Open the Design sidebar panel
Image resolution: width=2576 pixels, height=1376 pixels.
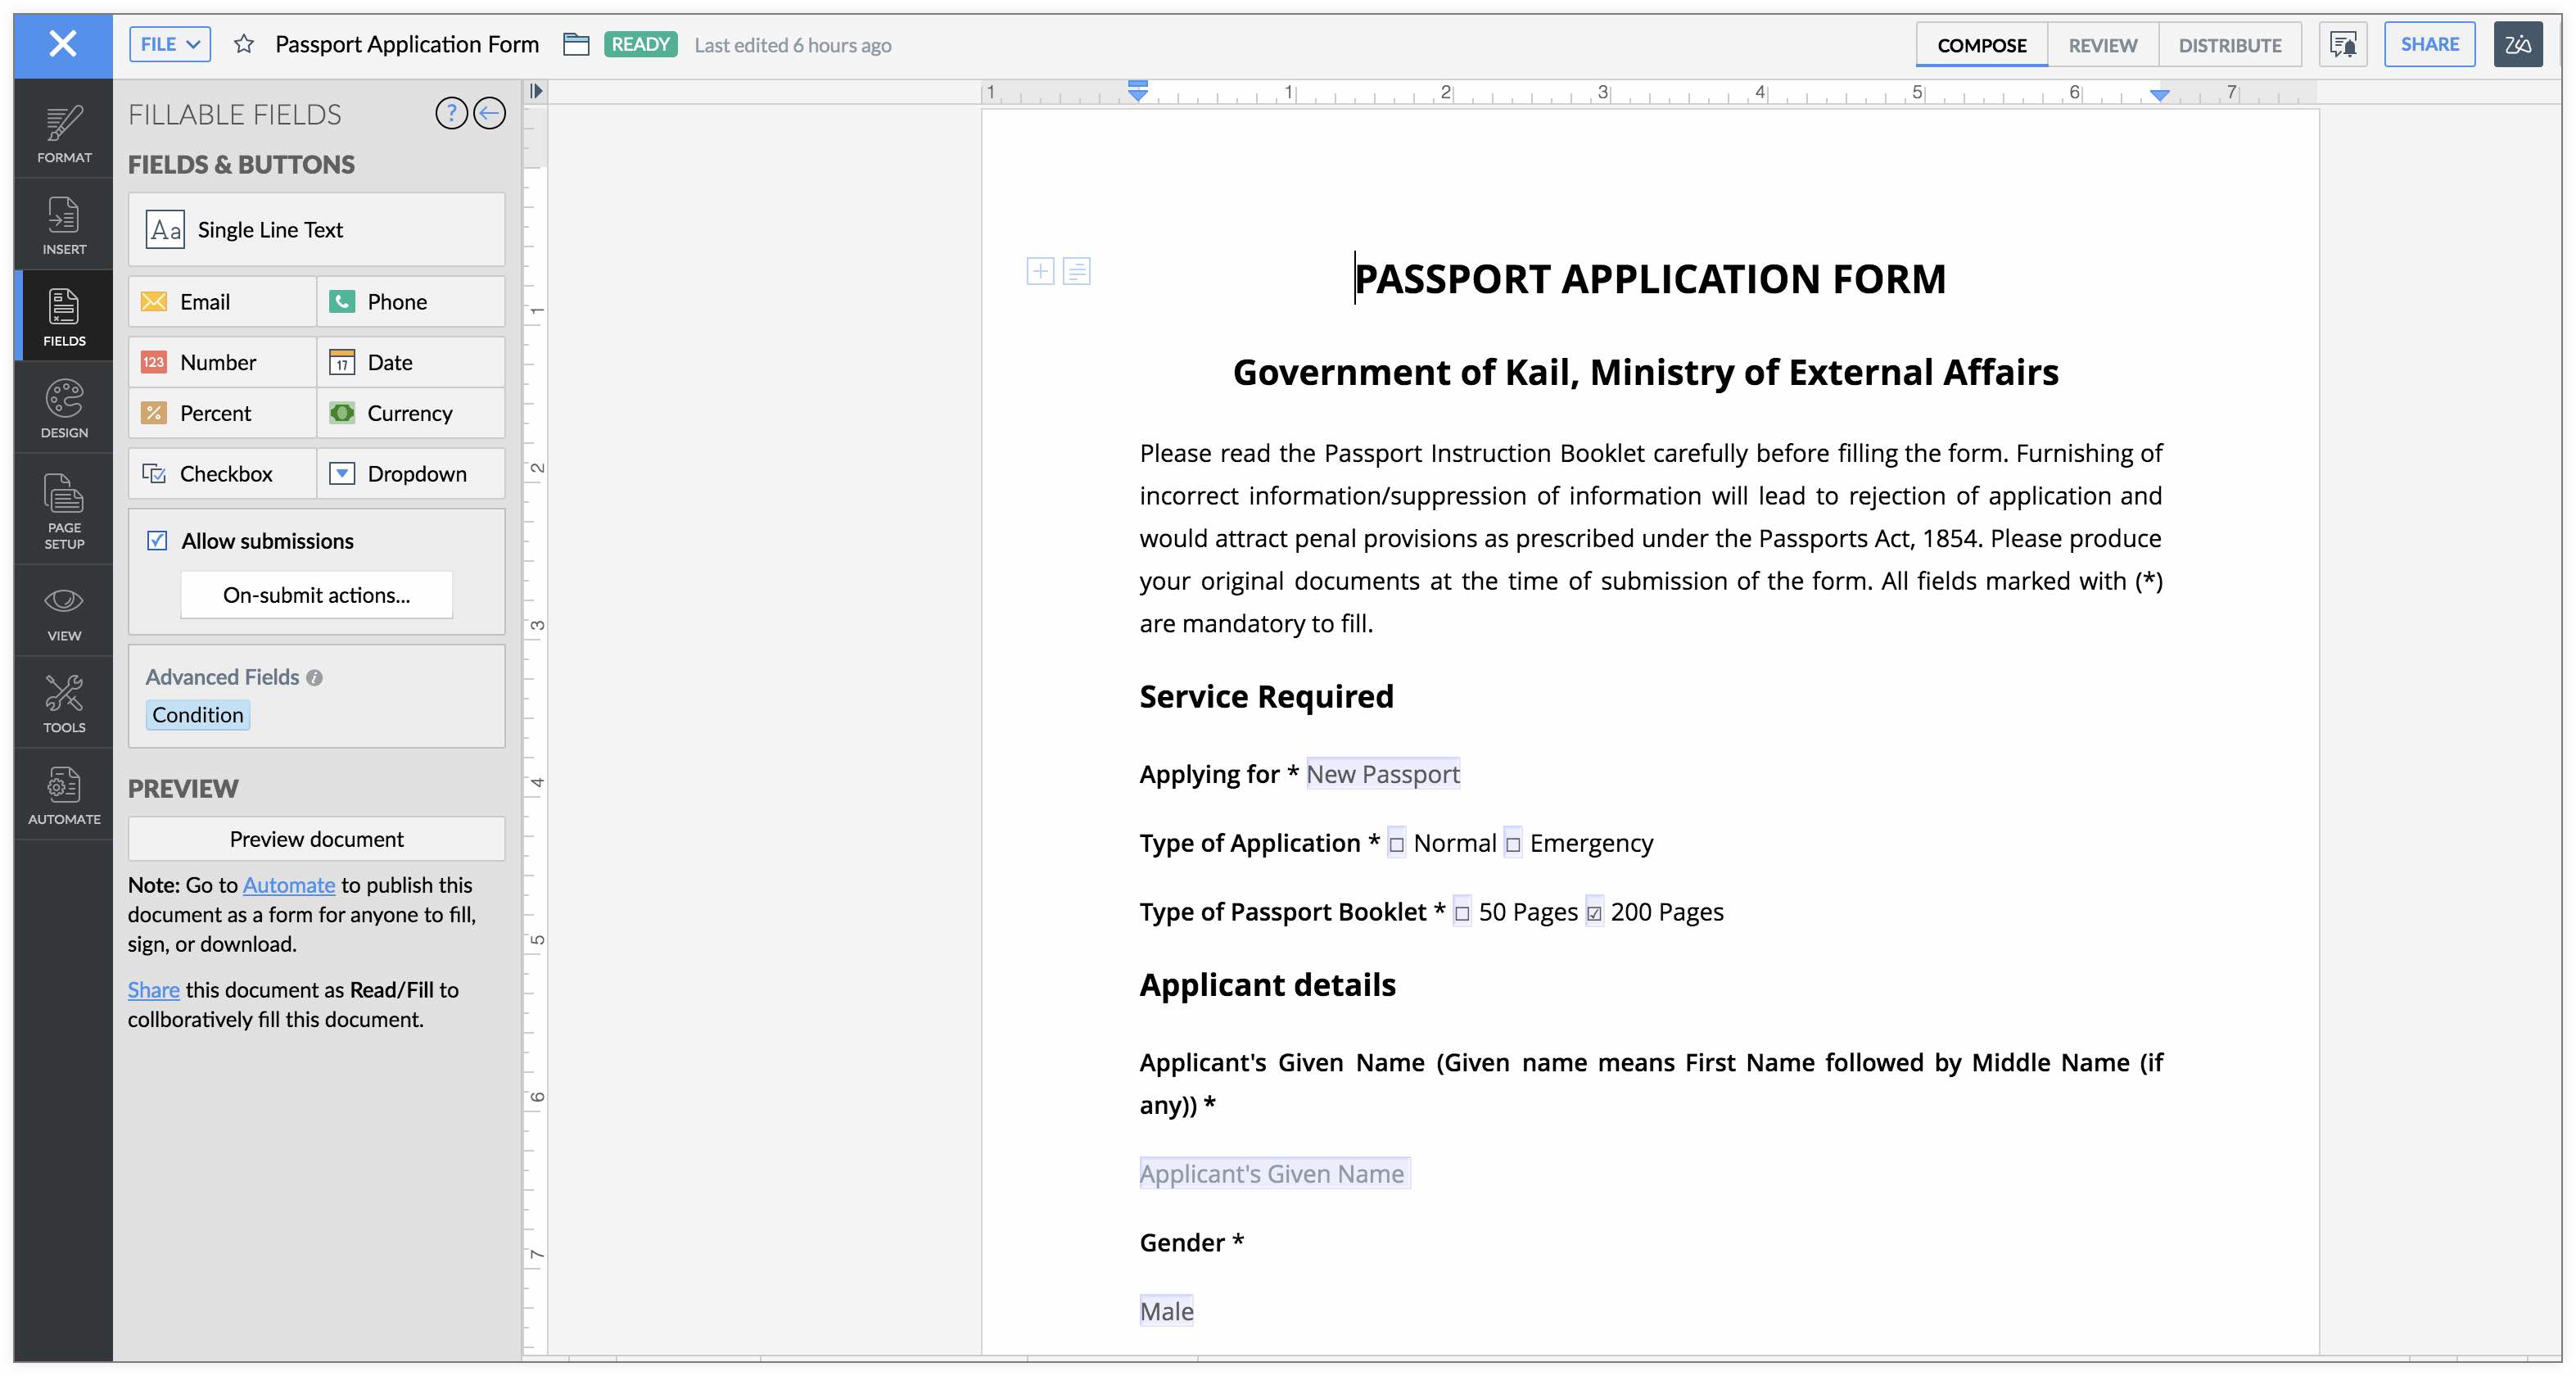click(x=64, y=408)
